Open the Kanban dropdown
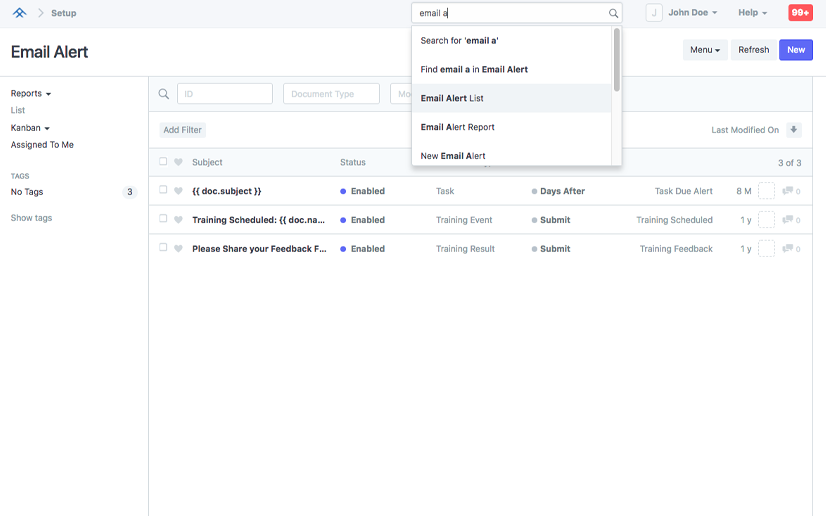Screen dimensions: 826x516 (x=30, y=128)
